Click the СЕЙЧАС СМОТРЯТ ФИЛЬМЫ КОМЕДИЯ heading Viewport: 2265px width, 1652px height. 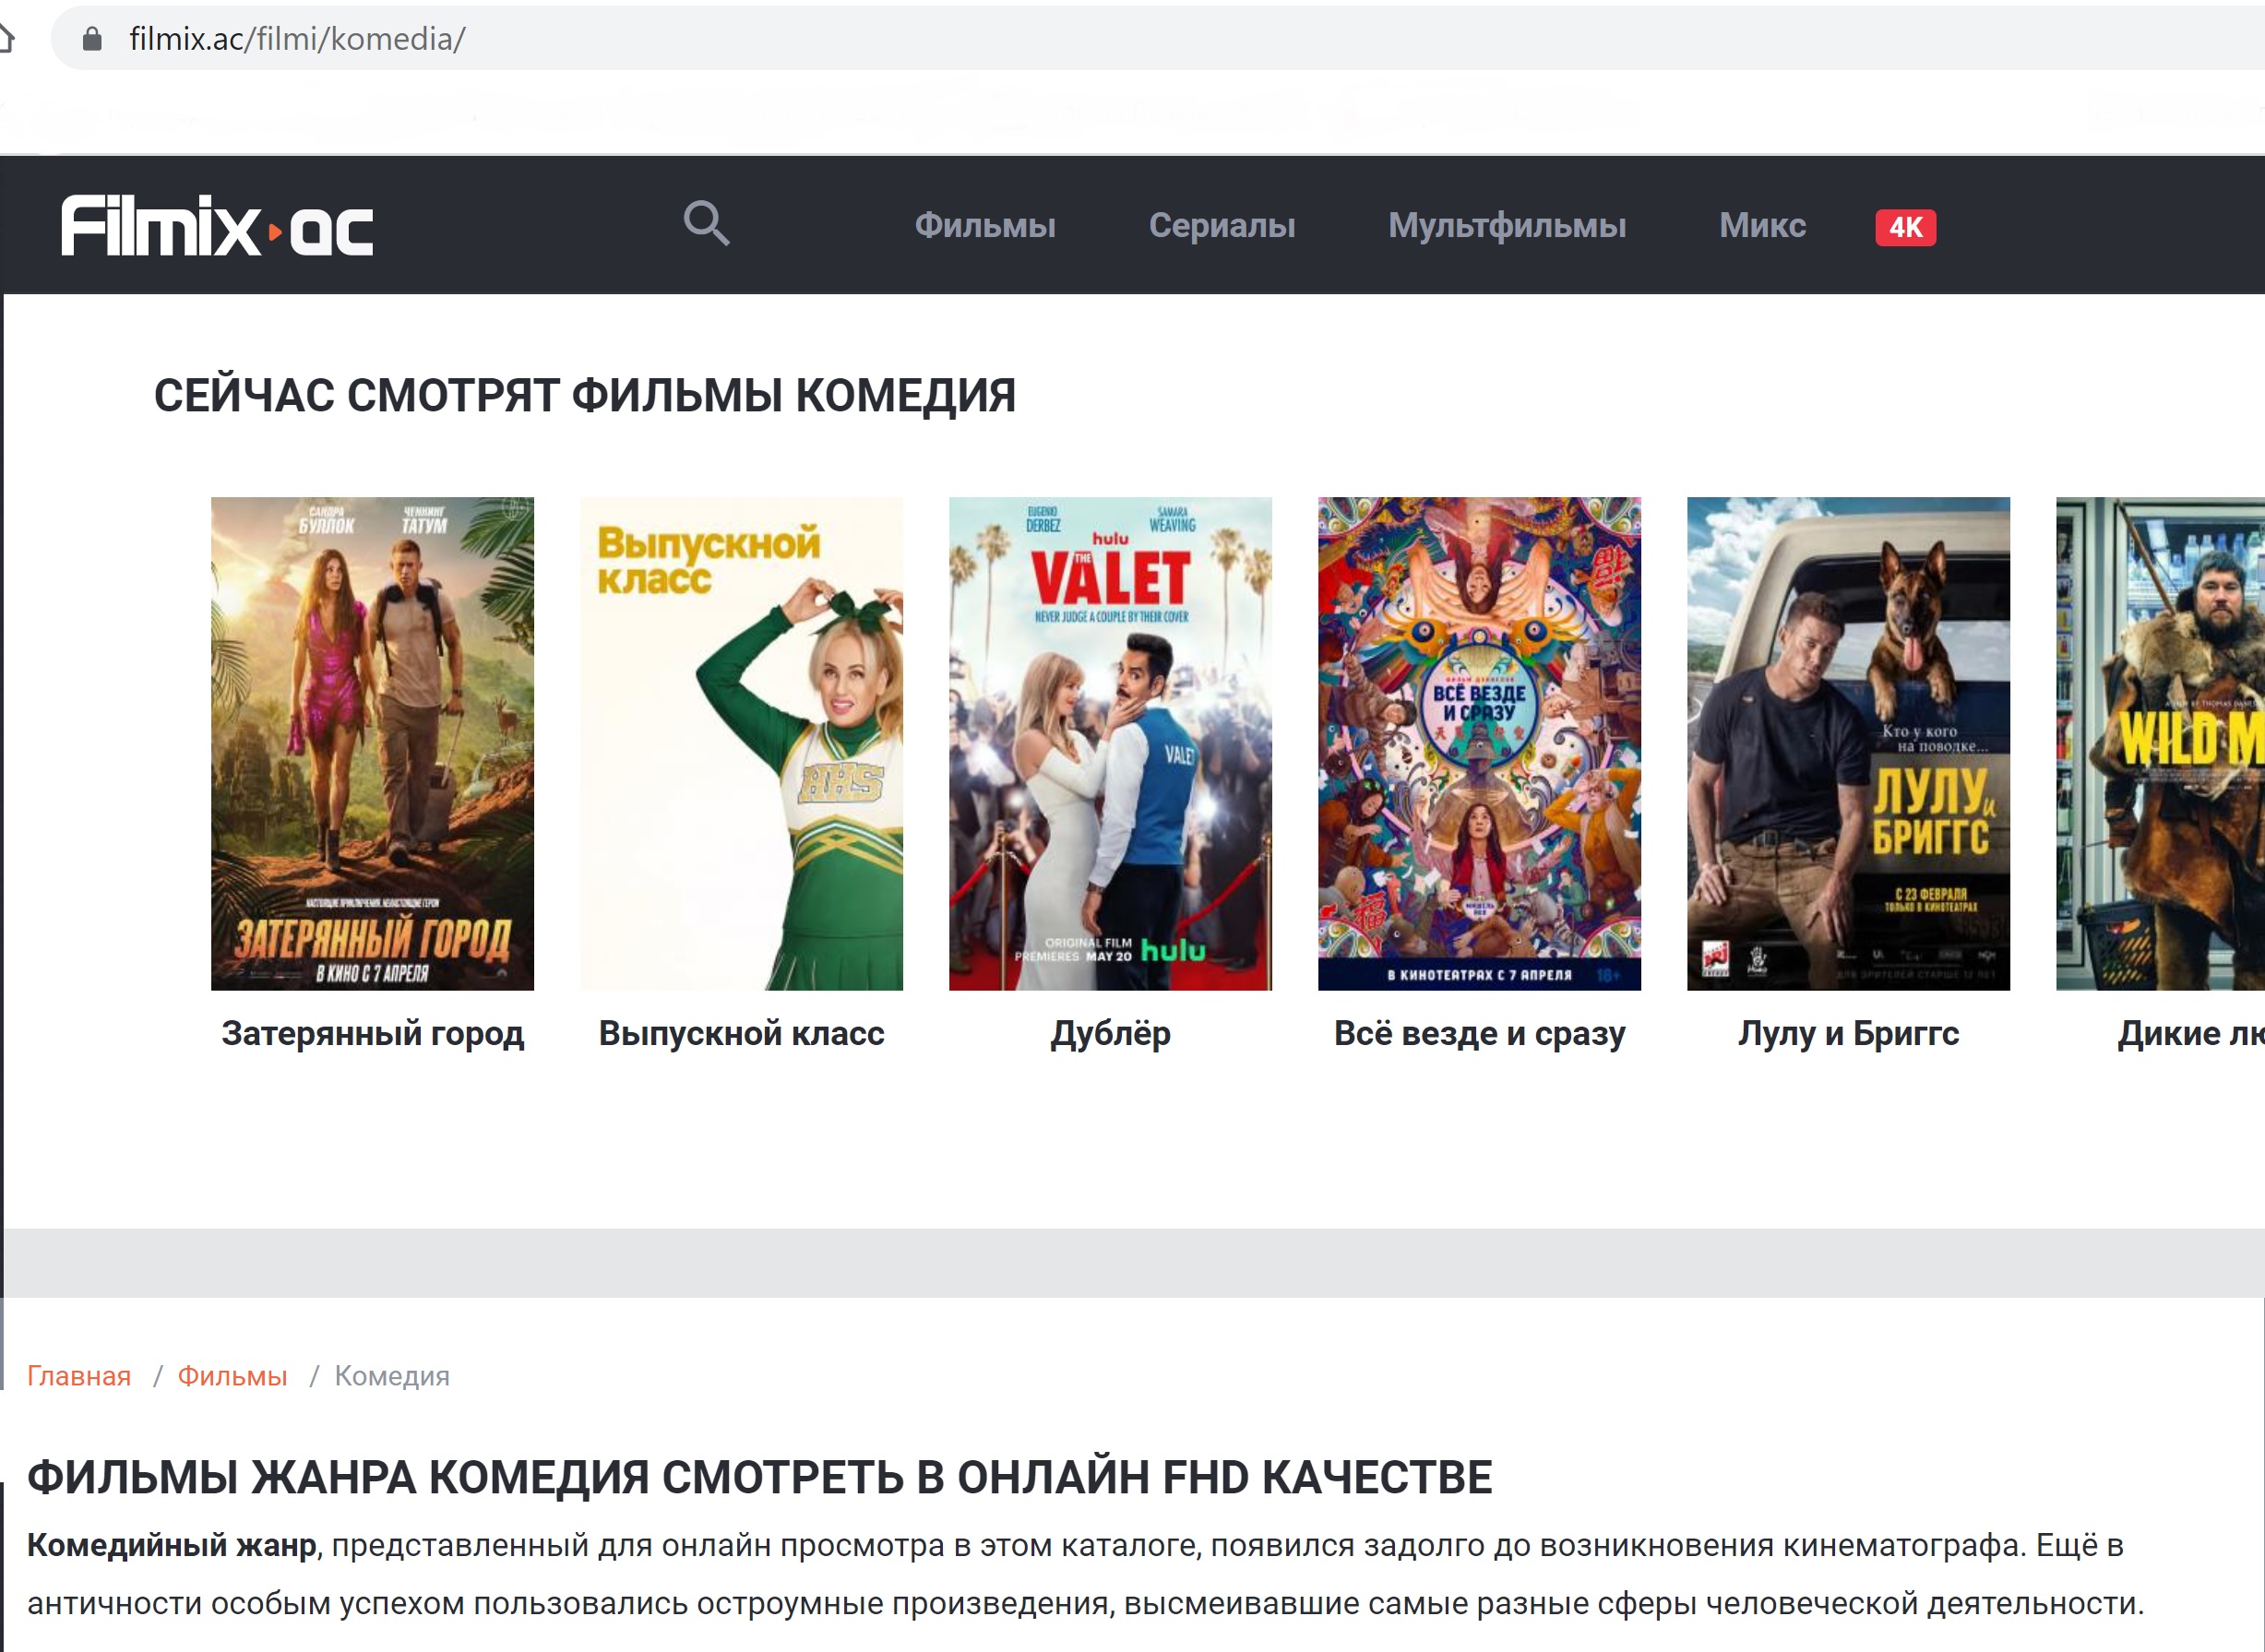[584, 395]
